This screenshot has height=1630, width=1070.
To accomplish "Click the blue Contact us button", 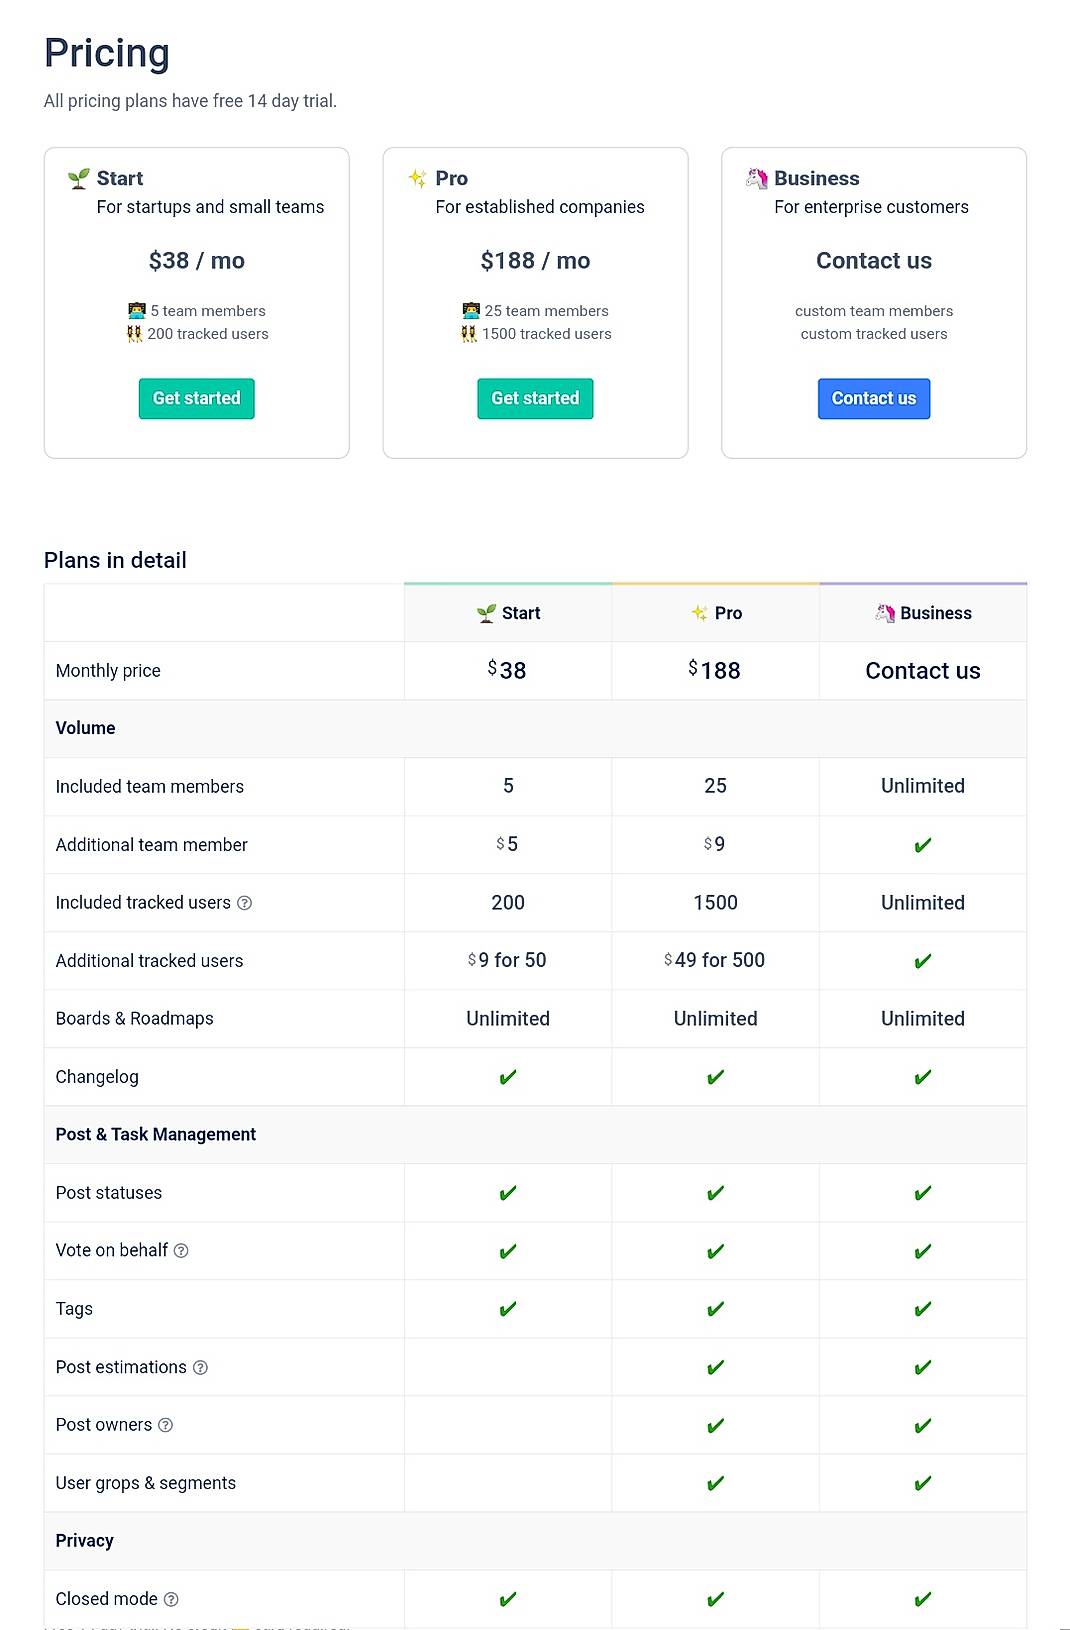I will coord(874,398).
